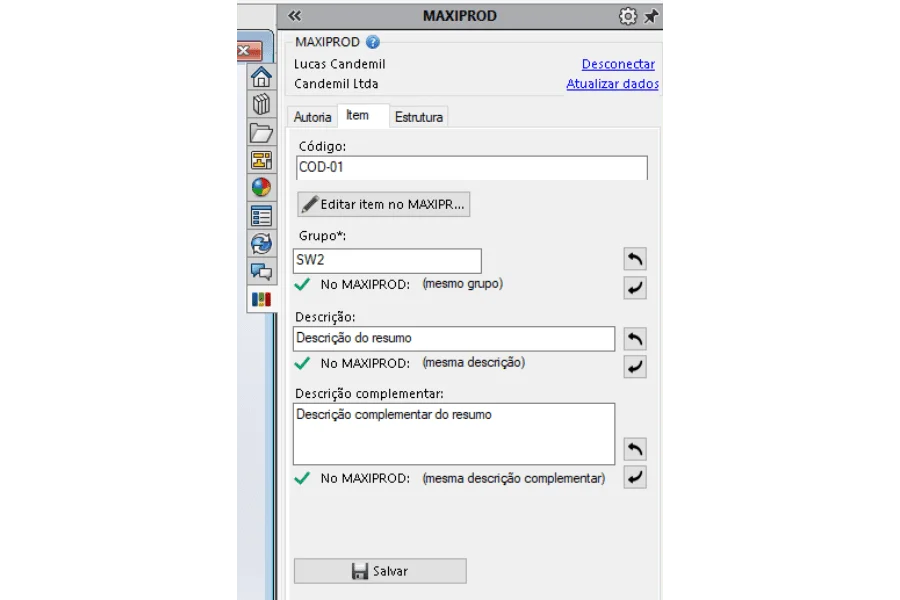Click the (mesma descrição) status text
The image size is (900, 600).
(x=474, y=363)
